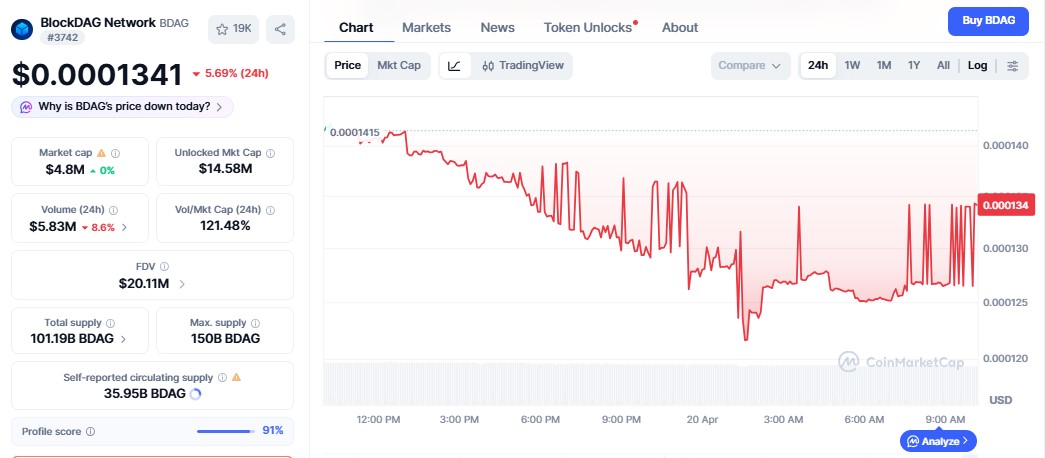The width and height of the screenshot is (1045, 458).
Task: Expand the Total supply details chevron
Action: click(x=123, y=339)
